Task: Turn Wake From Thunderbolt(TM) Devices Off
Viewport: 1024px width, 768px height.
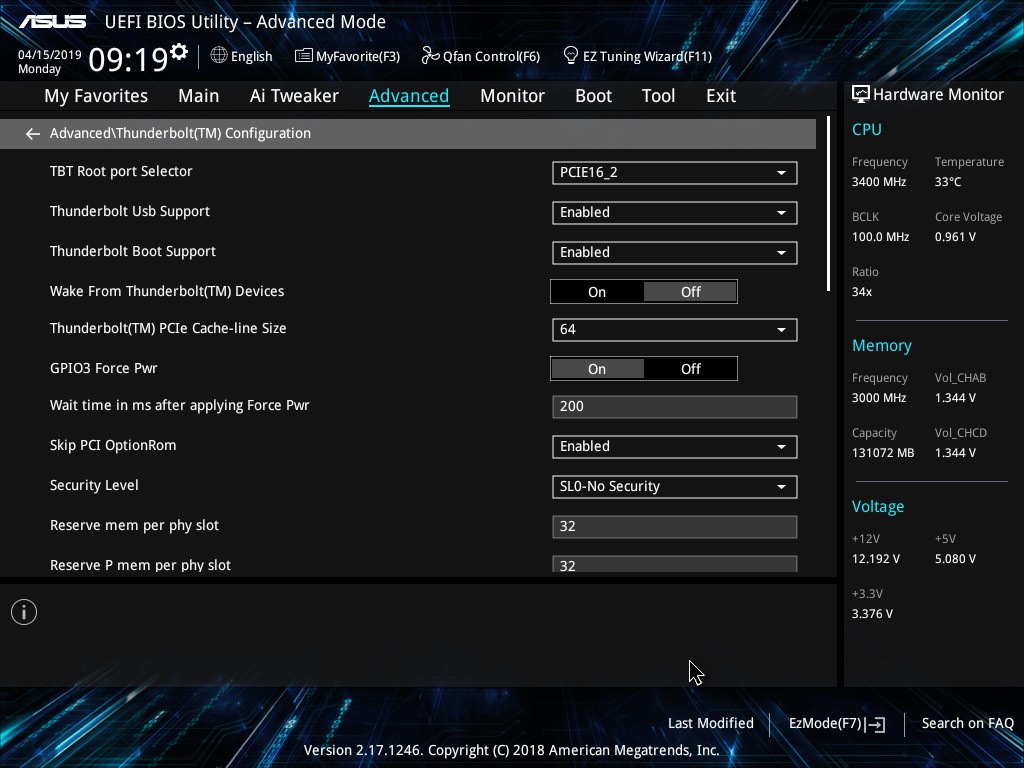Action: point(690,292)
